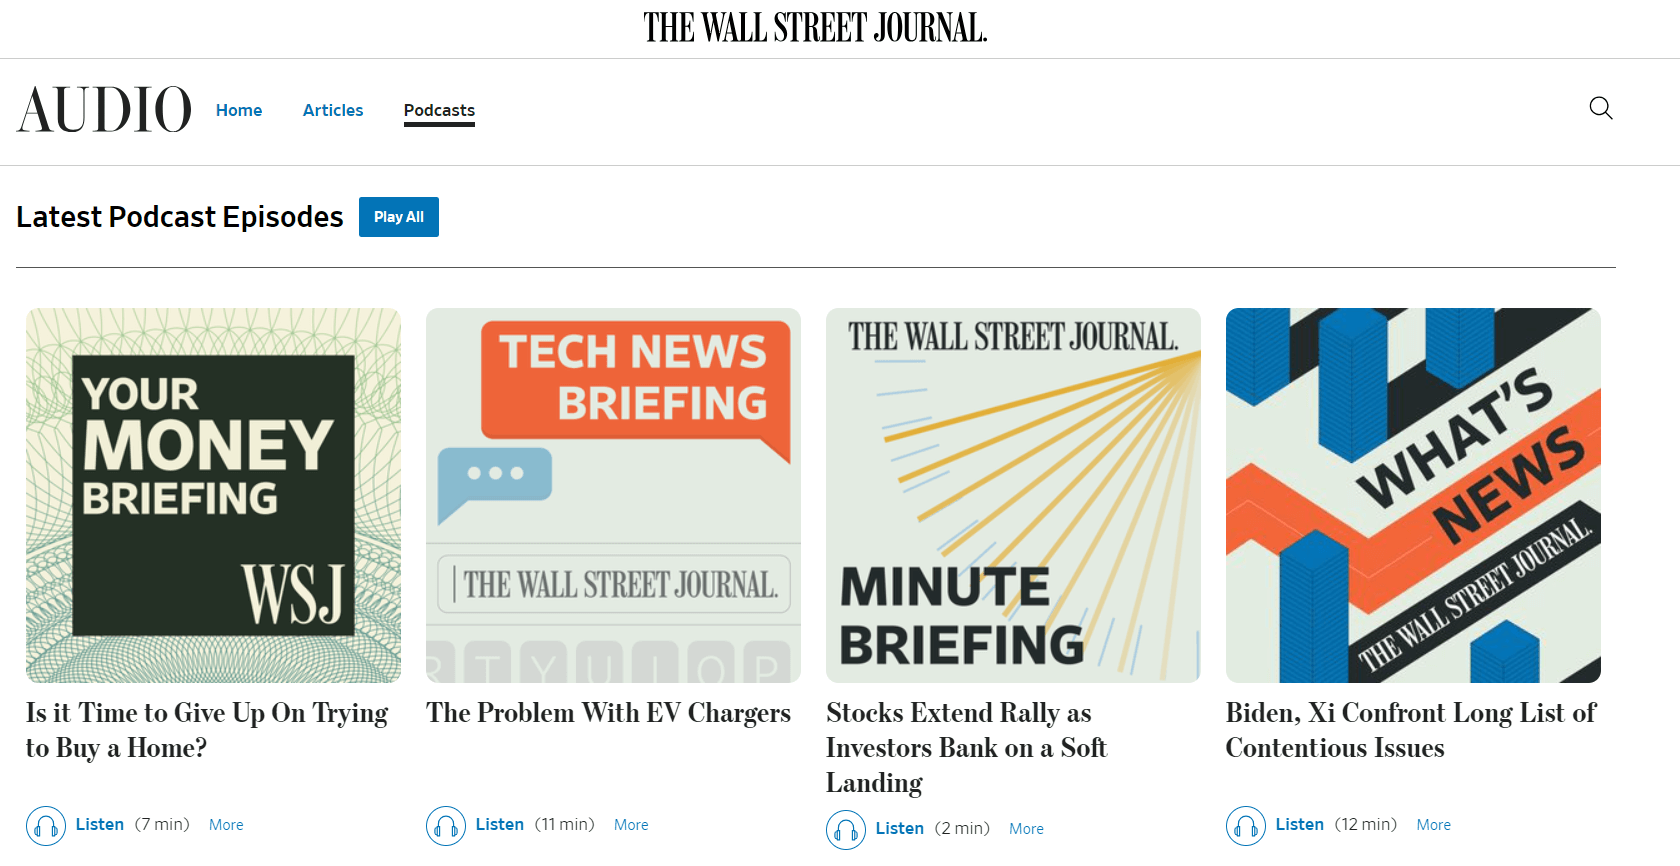The width and height of the screenshot is (1680, 866).
Task: Open Minute Briefing cover art
Action: 1013,495
